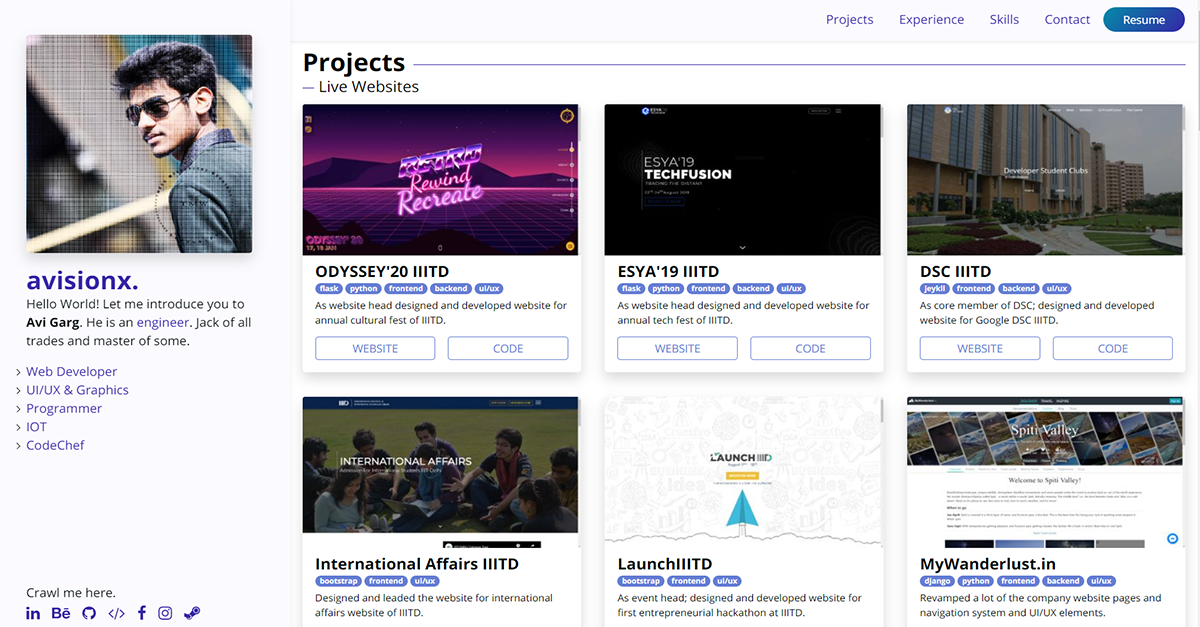
Task: Click the python tag on ODYSSEY'20 card
Action: tap(363, 288)
